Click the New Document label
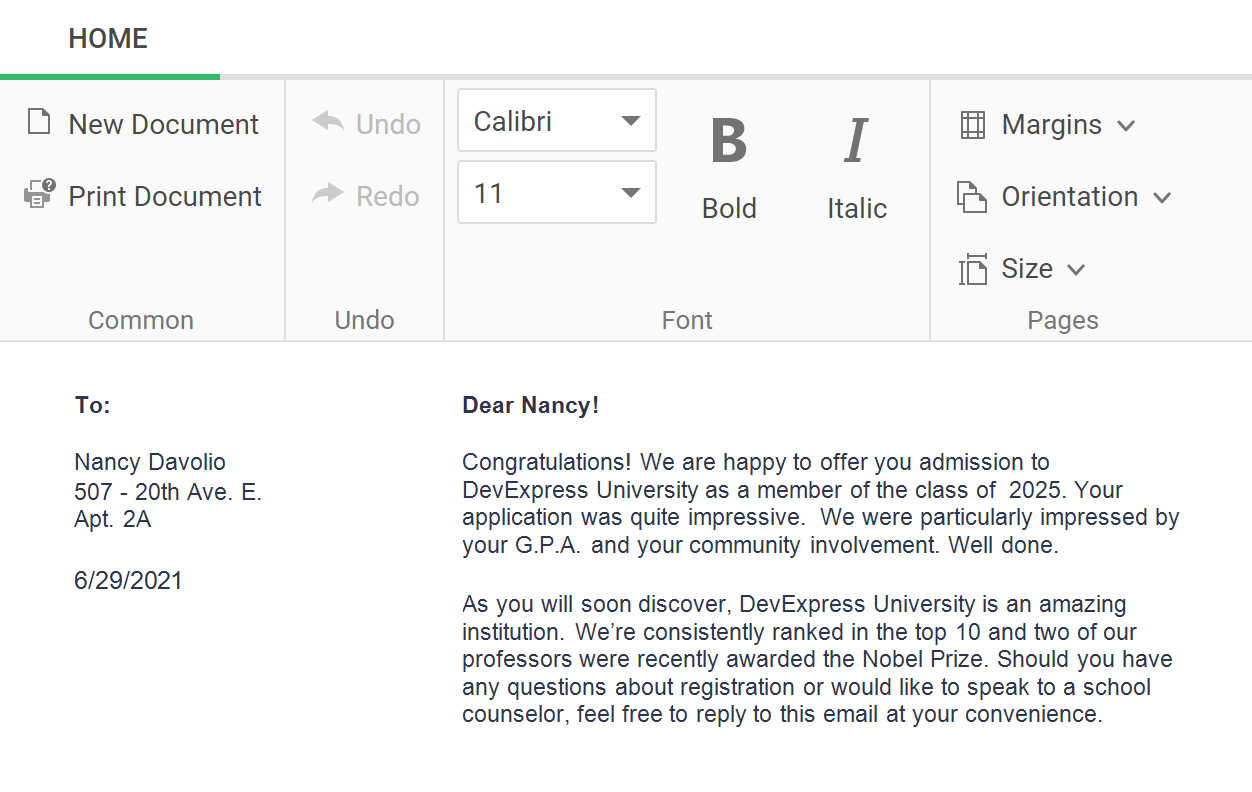Screen dimensions: 1252x792 [164, 125]
